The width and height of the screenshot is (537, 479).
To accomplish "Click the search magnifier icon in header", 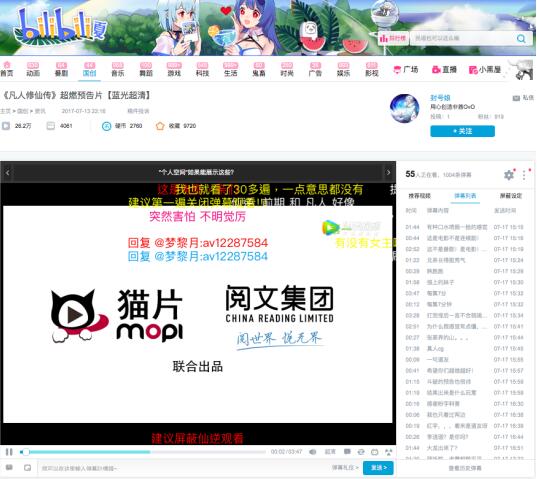I will (x=521, y=38).
